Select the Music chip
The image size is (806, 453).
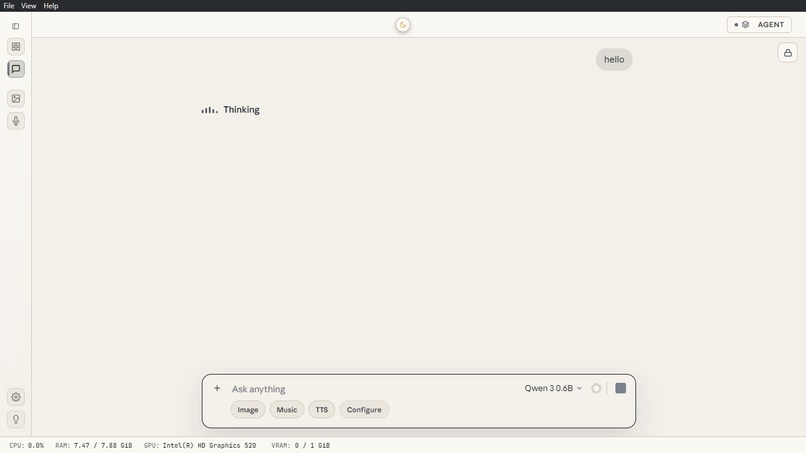(x=287, y=410)
